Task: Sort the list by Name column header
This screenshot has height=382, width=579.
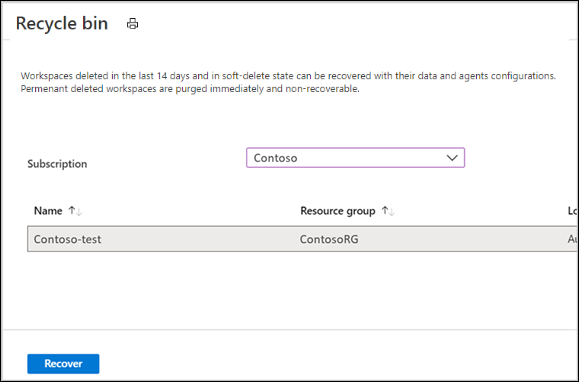Action: coord(48,211)
